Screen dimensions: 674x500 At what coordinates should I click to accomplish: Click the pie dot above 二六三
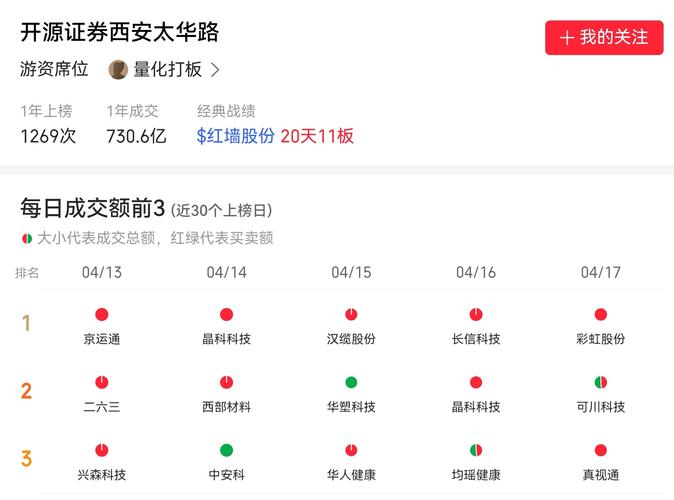click(x=102, y=382)
